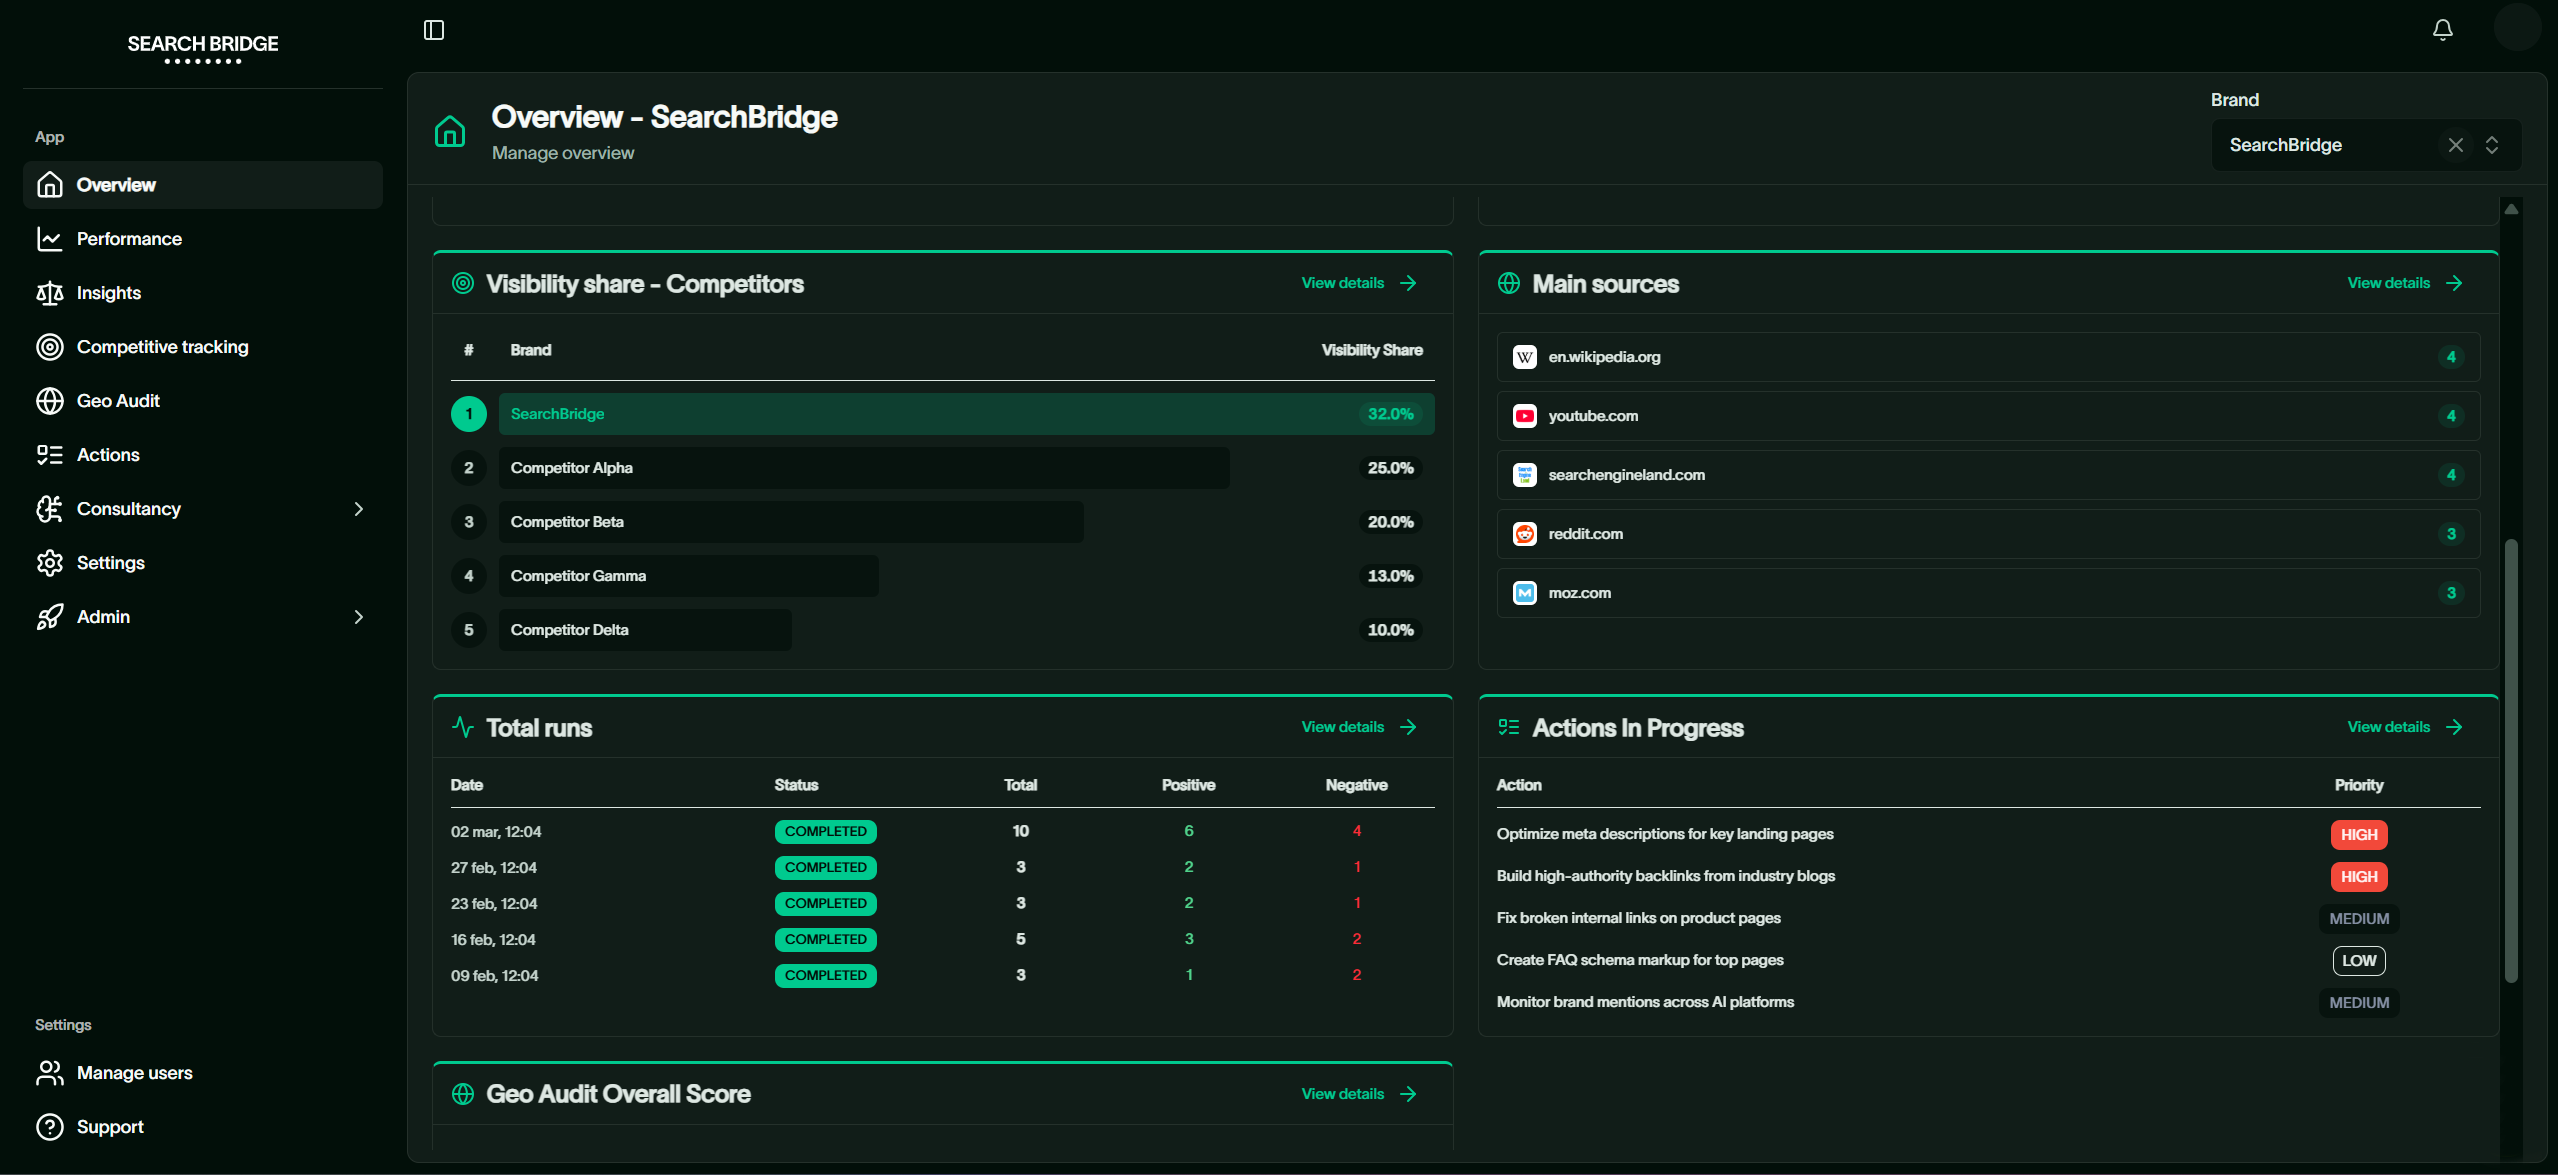Click the 32.0% visibility share value
The image size is (2558, 1175).
tap(1390, 414)
